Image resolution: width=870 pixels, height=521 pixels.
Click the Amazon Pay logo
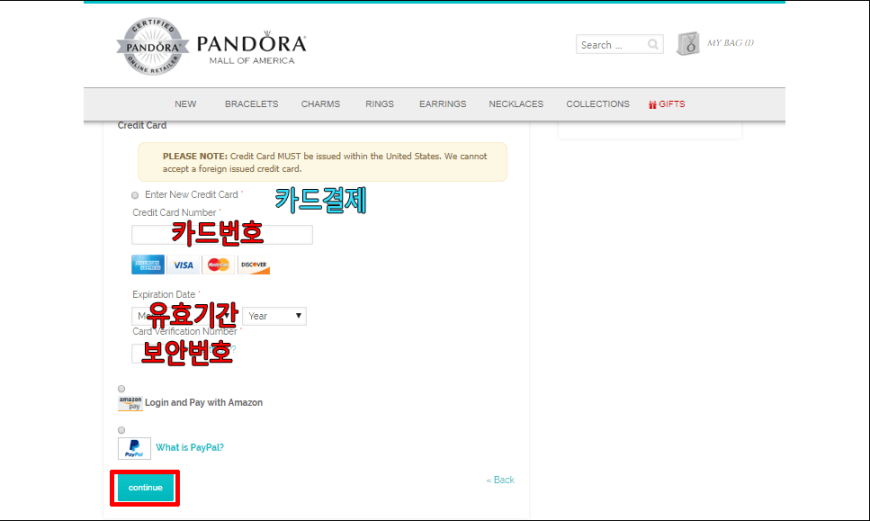pos(130,403)
